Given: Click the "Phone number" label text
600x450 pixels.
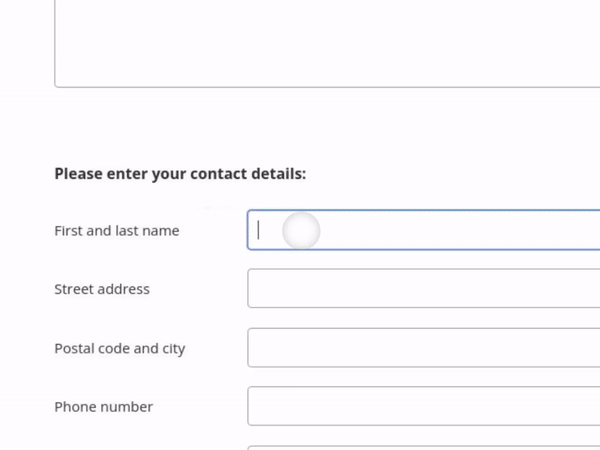Looking at the screenshot, I should [x=103, y=407].
